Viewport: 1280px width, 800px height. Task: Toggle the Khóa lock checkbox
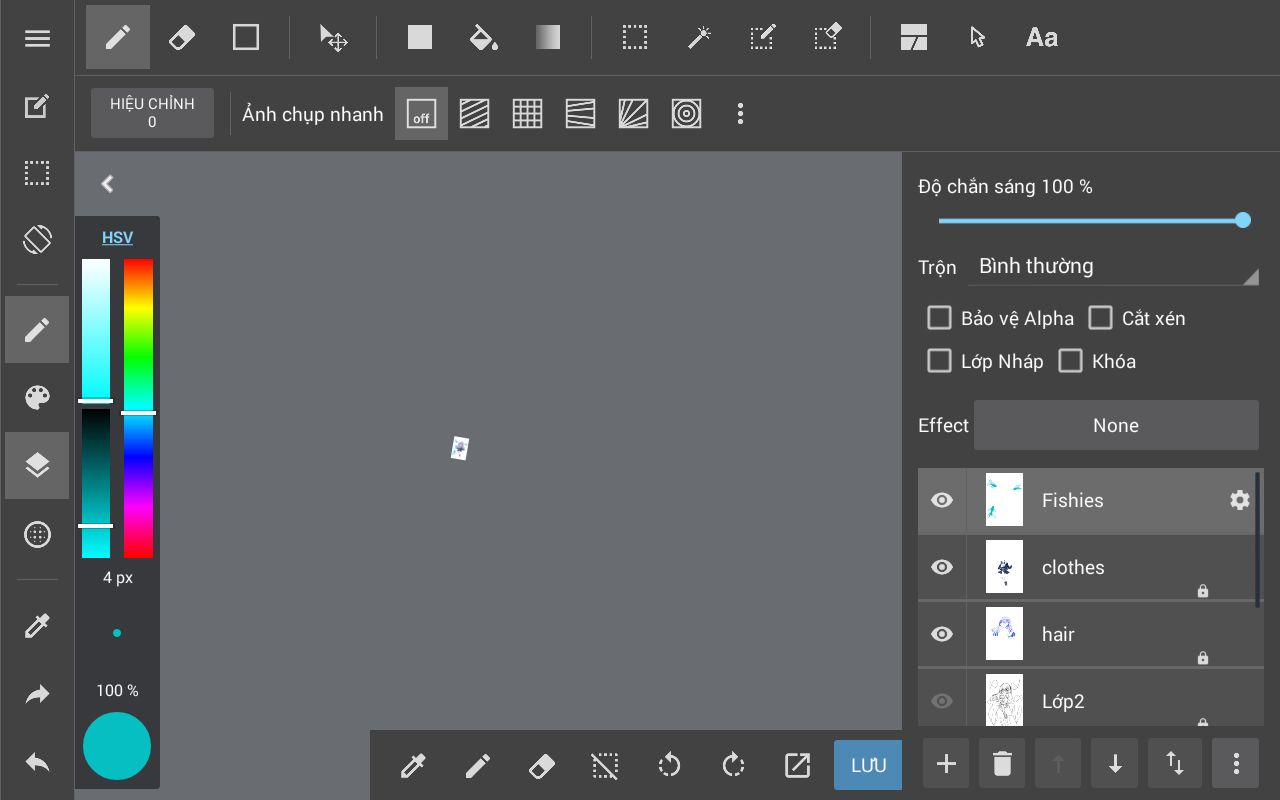(x=1071, y=361)
